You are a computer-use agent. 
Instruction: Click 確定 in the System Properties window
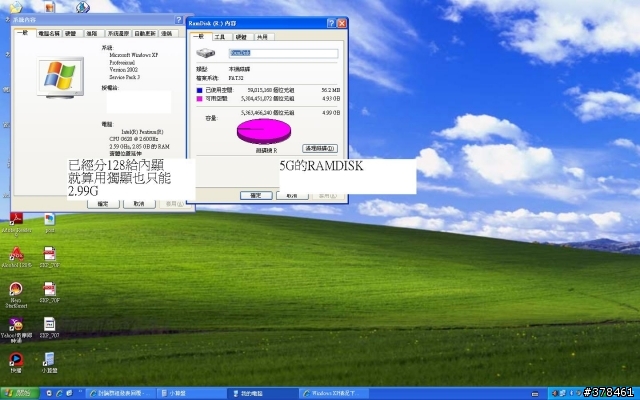[103, 204]
